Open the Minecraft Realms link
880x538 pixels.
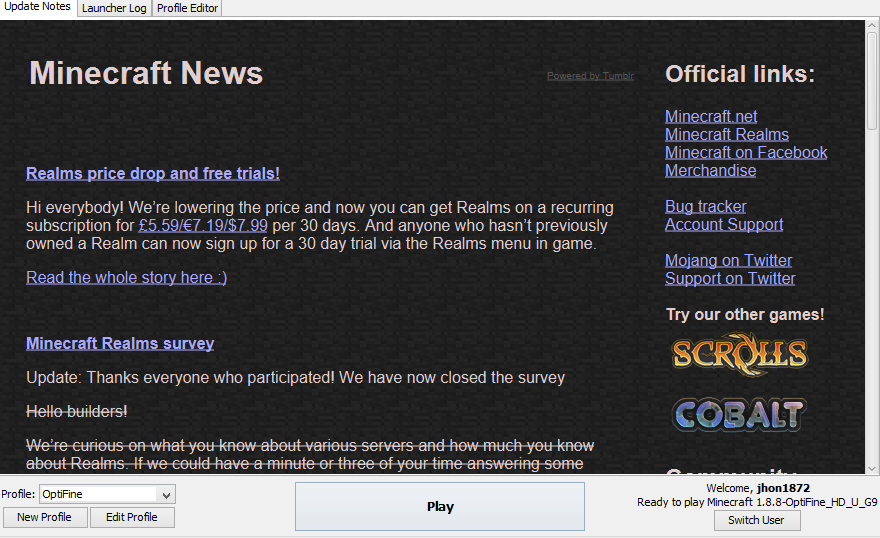[x=727, y=135]
